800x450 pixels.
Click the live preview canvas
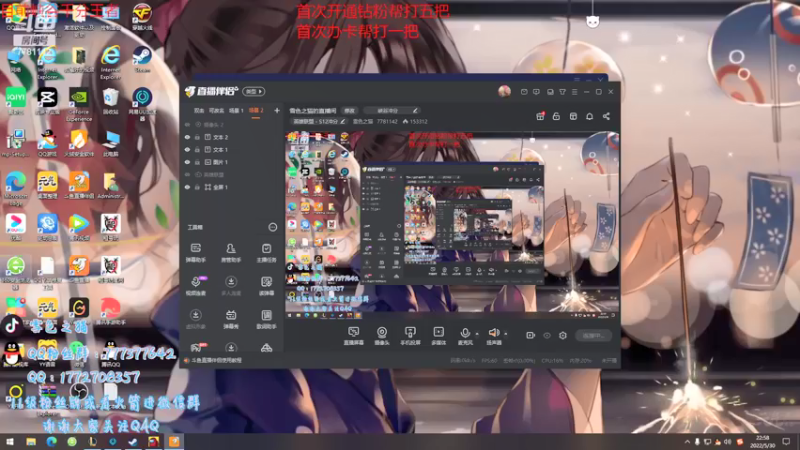[x=452, y=225]
